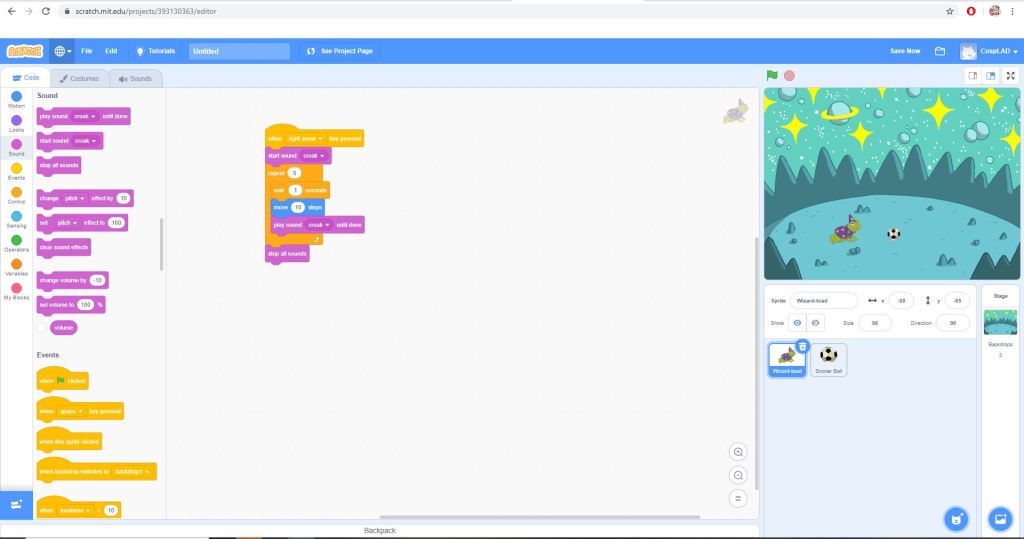
Task: Zoom out on the code workspace
Action: pos(738,475)
